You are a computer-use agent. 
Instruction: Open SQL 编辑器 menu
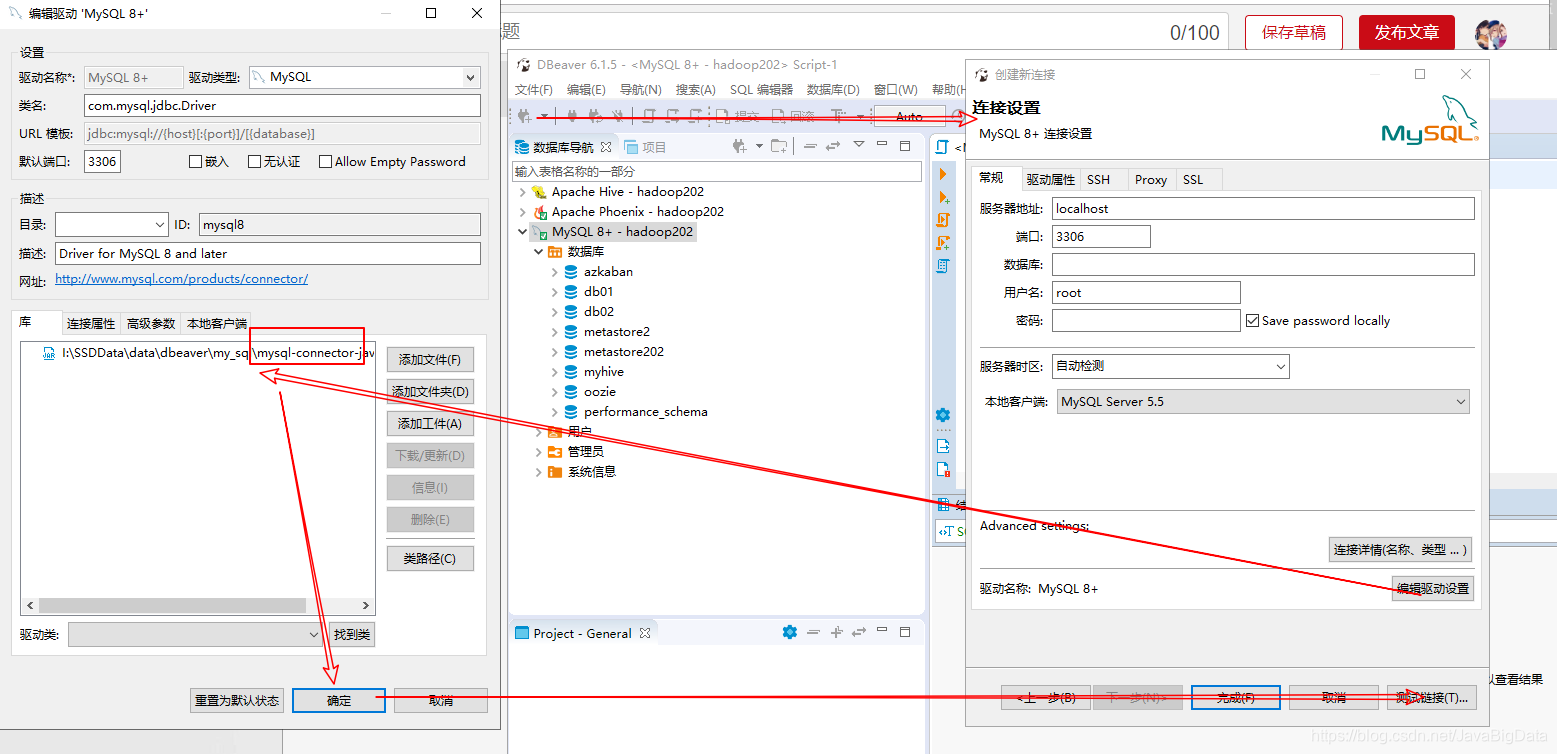pos(761,90)
